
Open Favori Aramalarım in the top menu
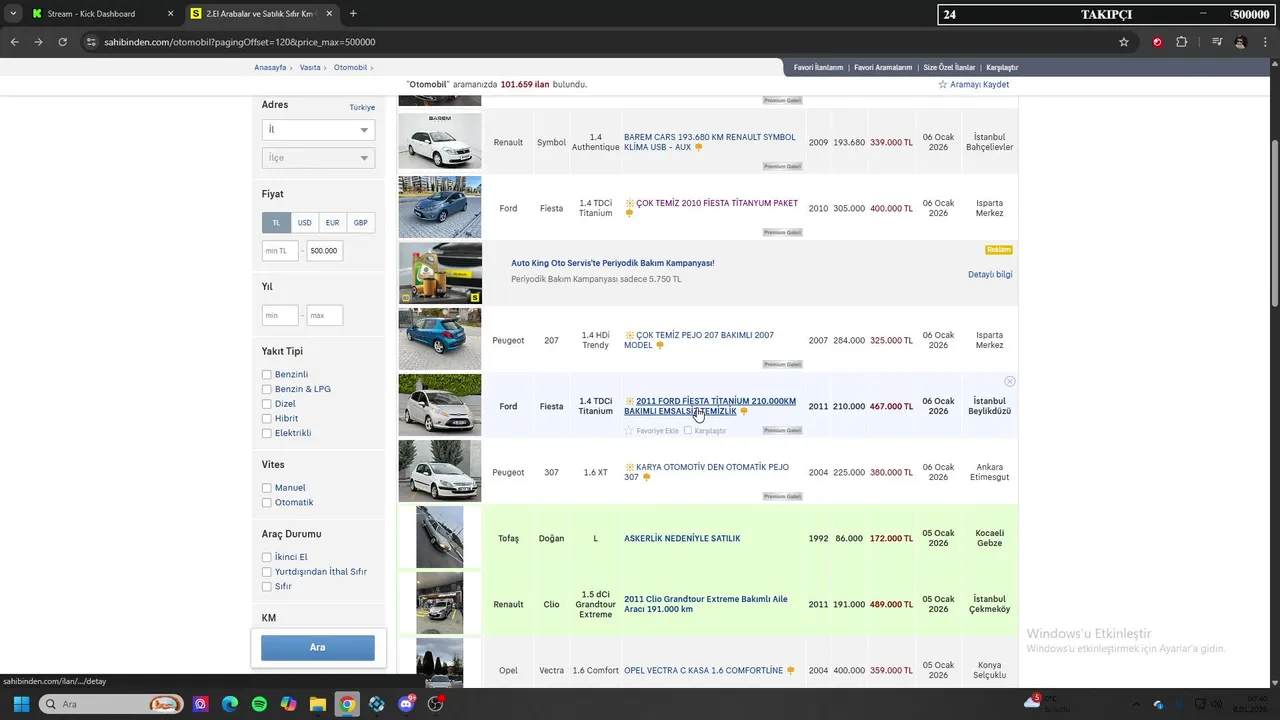[883, 68]
